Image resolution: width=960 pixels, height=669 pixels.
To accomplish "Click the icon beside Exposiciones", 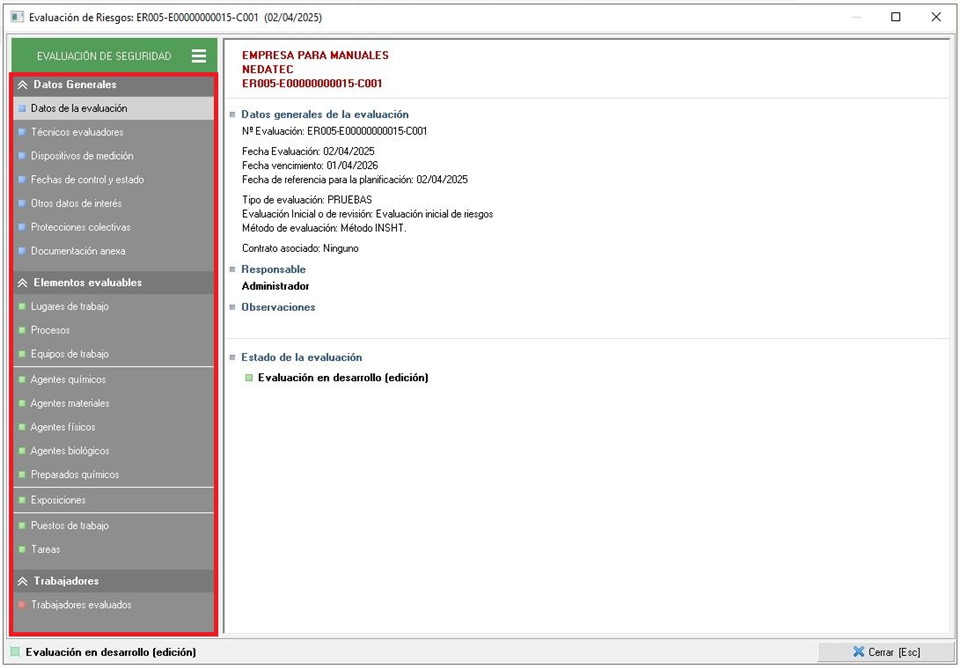I will click(x=21, y=500).
